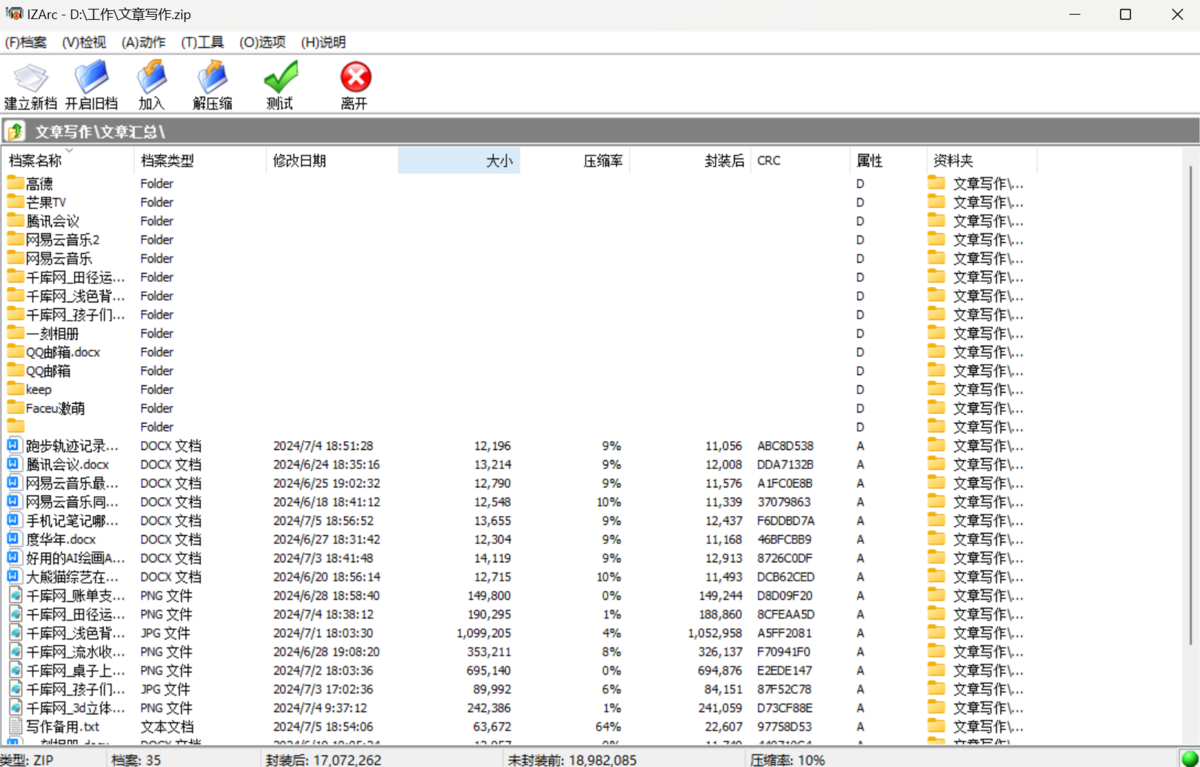Open the (A)动作 menu
This screenshot has height=767, width=1200.
coord(144,42)
